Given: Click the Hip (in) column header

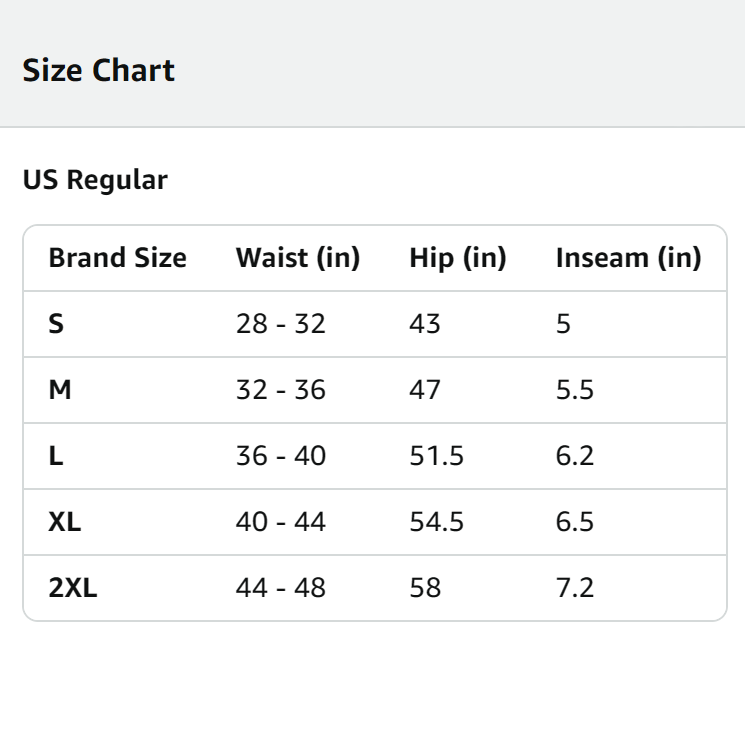Looking at the screenshot, I should (x=457, y=258).
